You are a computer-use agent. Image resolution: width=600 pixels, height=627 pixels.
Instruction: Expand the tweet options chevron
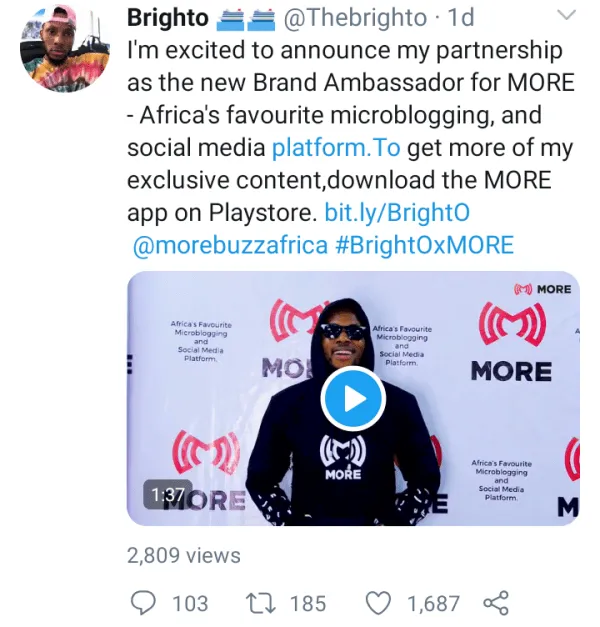point(566,15)
